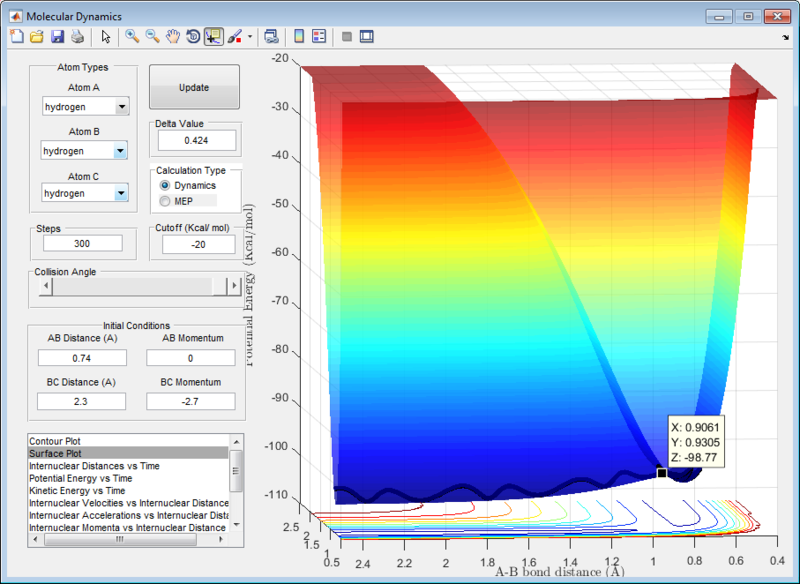Insert a colorbar from the toolbar
Screen dimensions: 800x584
298,37
